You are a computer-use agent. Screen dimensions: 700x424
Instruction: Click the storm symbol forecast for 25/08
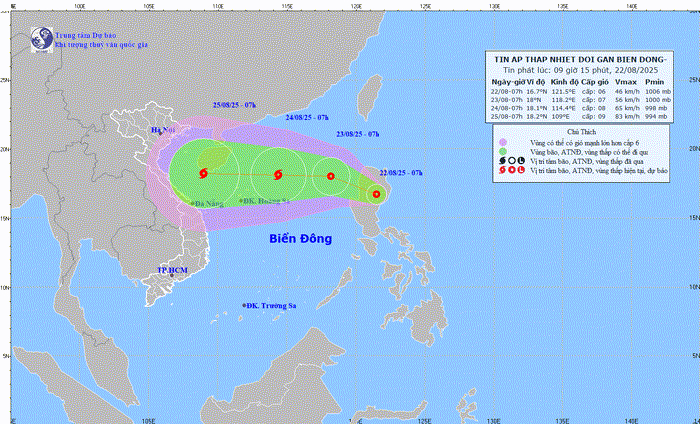204,173
